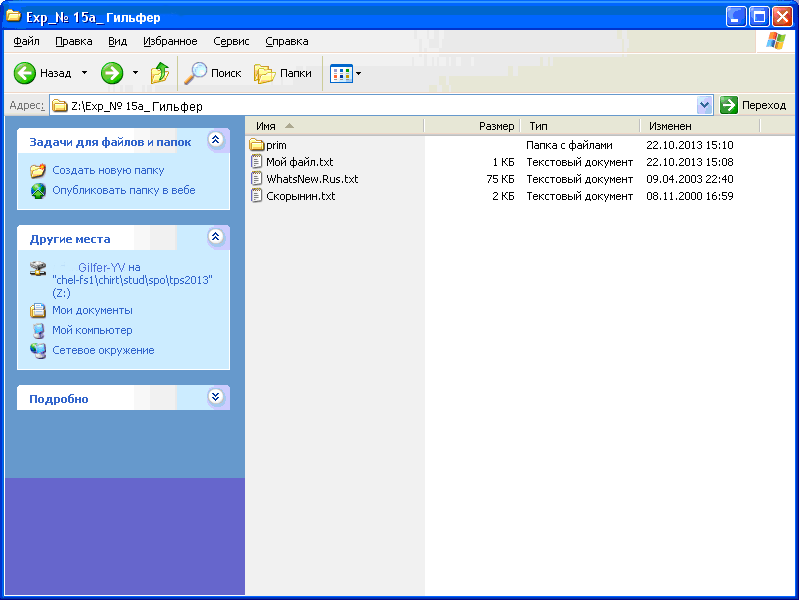
Task: Click the WhatsNew.Rus.txt document icon
Action: click(257, 179)
